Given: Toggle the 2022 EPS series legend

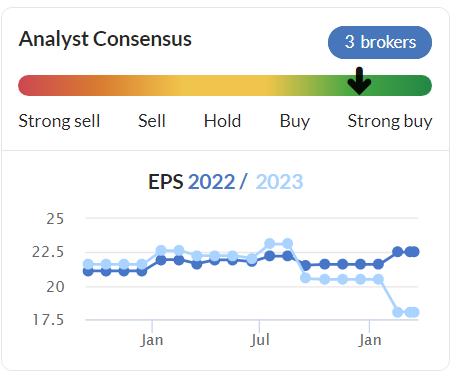Looking at the screenshot, I should tap(212, 182).
